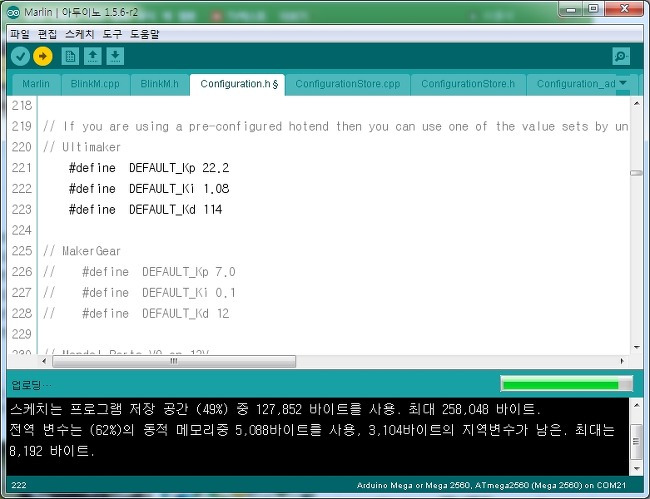Click the line '#define DEFAULT_Ki 1.08'
This screenshot has width=650, height=499.
click(149, 189)
